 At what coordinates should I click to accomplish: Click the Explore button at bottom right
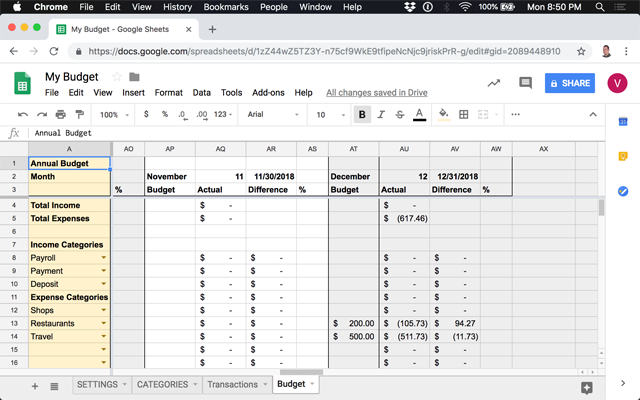point(587,387)
